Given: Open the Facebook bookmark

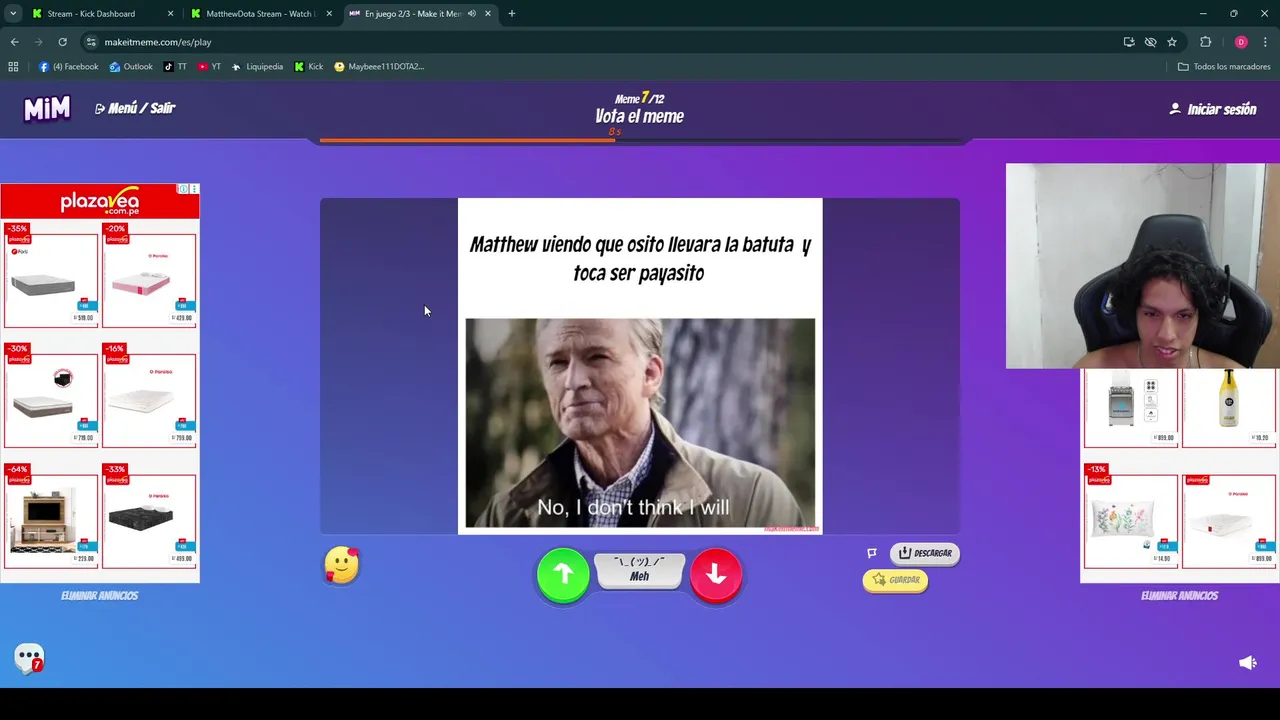Looking at the screenshot, I should (x=68, y=67).
